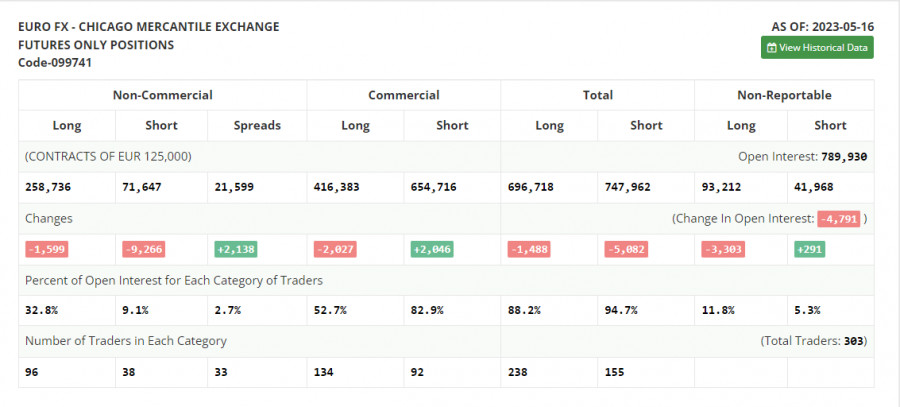The width and height of the screenshot is (900, 407).
Task: Select the Total column group header
Action: [x=597, y=95]
